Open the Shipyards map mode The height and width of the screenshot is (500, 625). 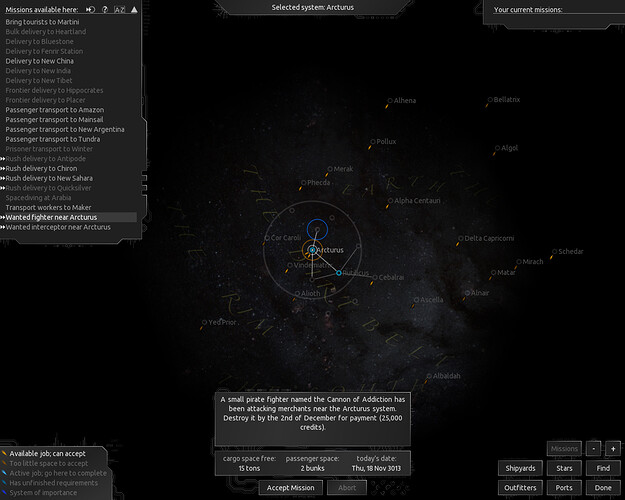pyautogui.click(x=520, y=468)
